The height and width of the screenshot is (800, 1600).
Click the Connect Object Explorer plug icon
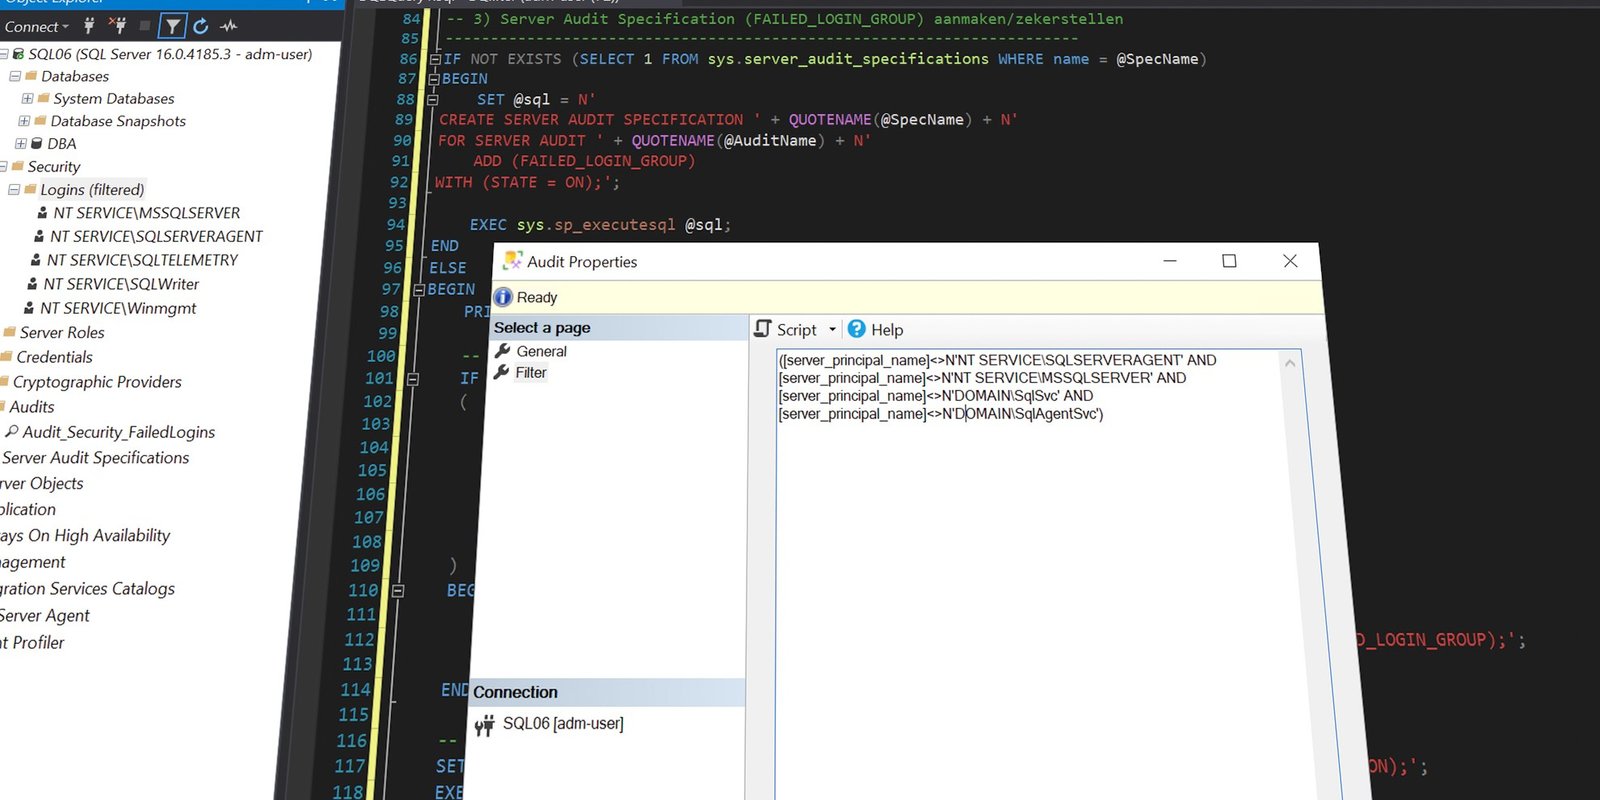coord(89,26)
